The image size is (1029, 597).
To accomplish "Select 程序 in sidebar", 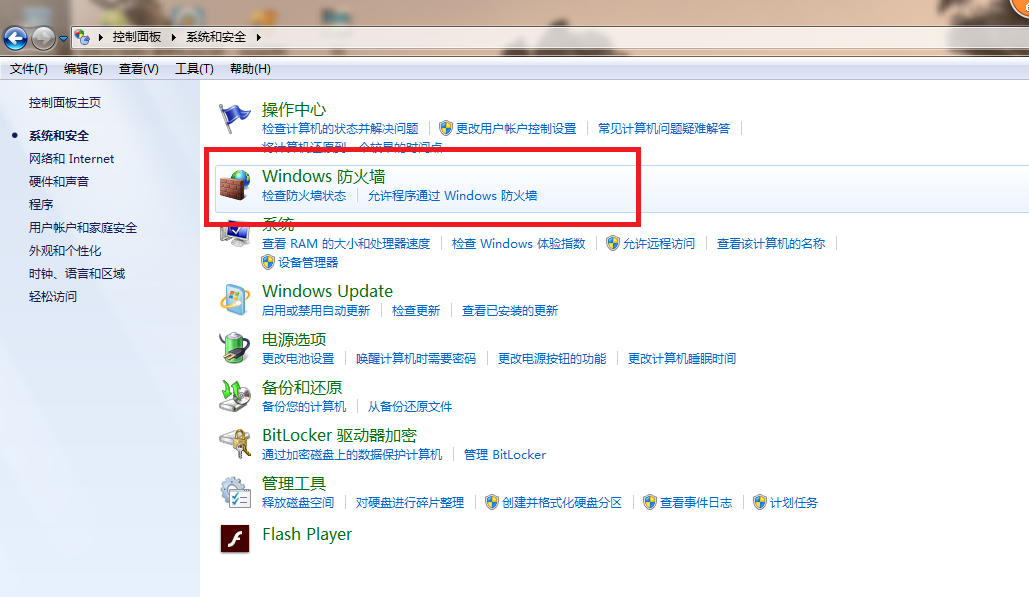I will point(41,205).
